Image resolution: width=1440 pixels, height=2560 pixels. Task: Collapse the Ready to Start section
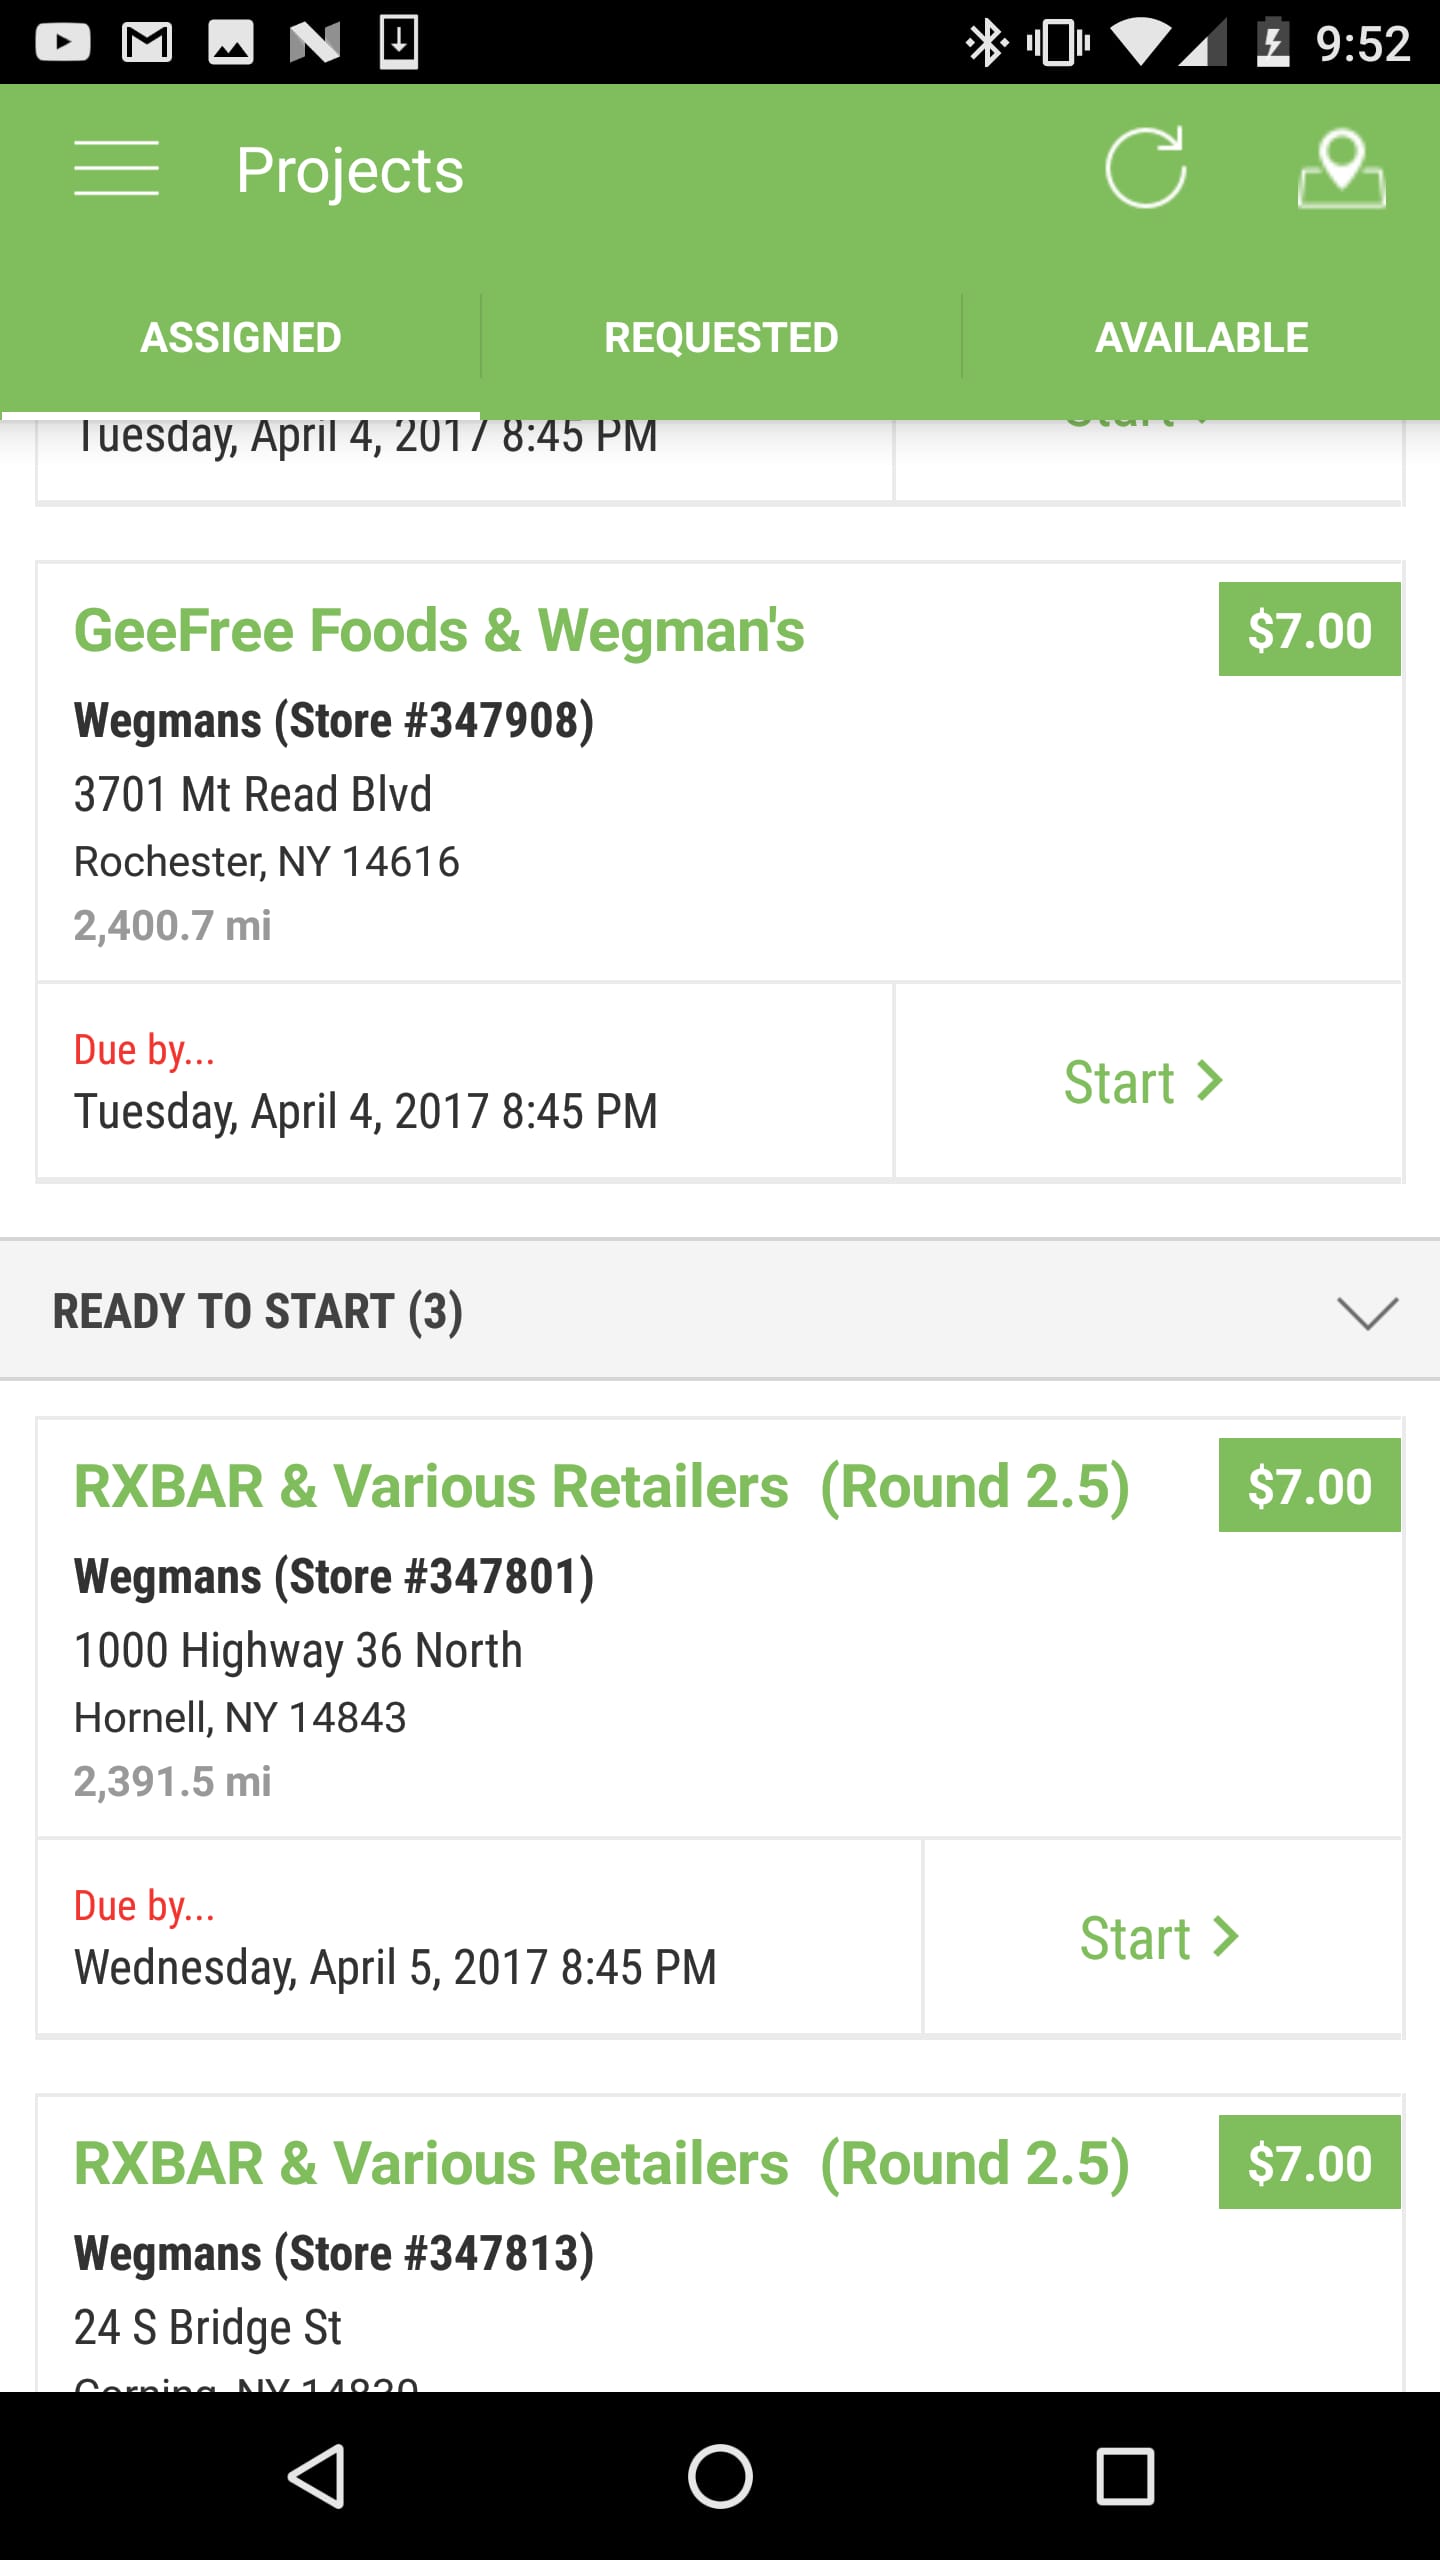pyautogui.click(x=1367, y=1312)
